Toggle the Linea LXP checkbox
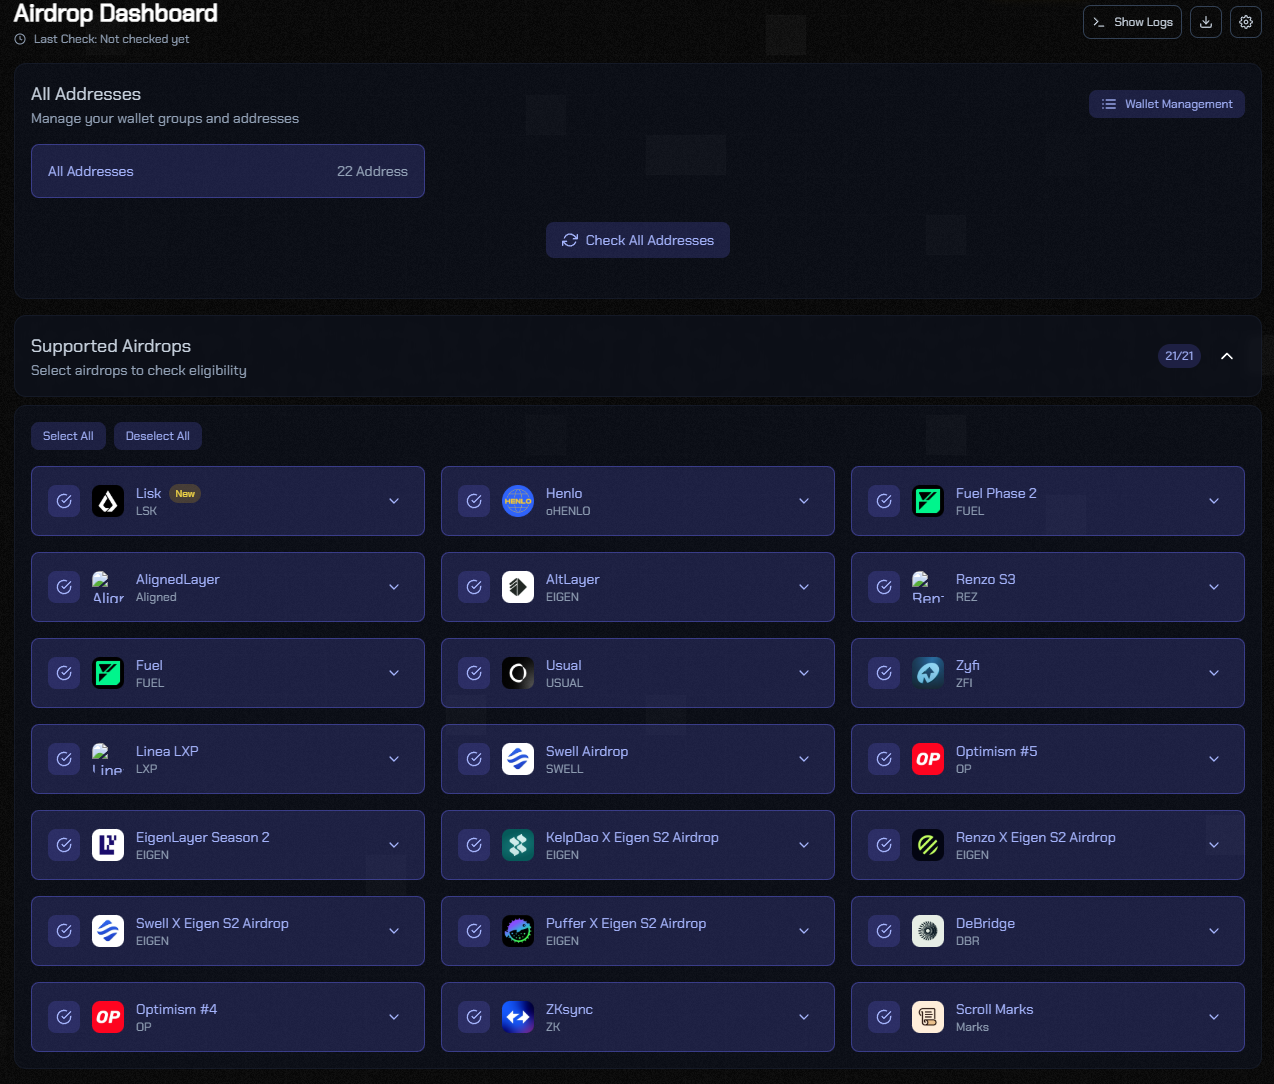The width and height of the screenshot is (1274, 1084). [x=64, y=759]
